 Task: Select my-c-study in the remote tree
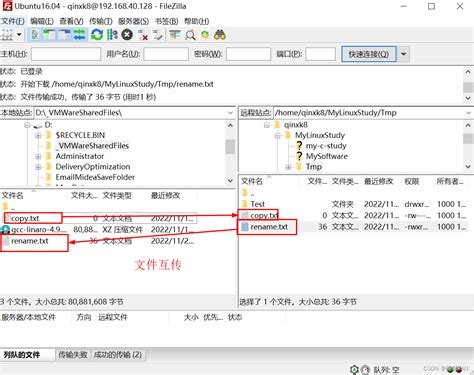tap(326, 146)
